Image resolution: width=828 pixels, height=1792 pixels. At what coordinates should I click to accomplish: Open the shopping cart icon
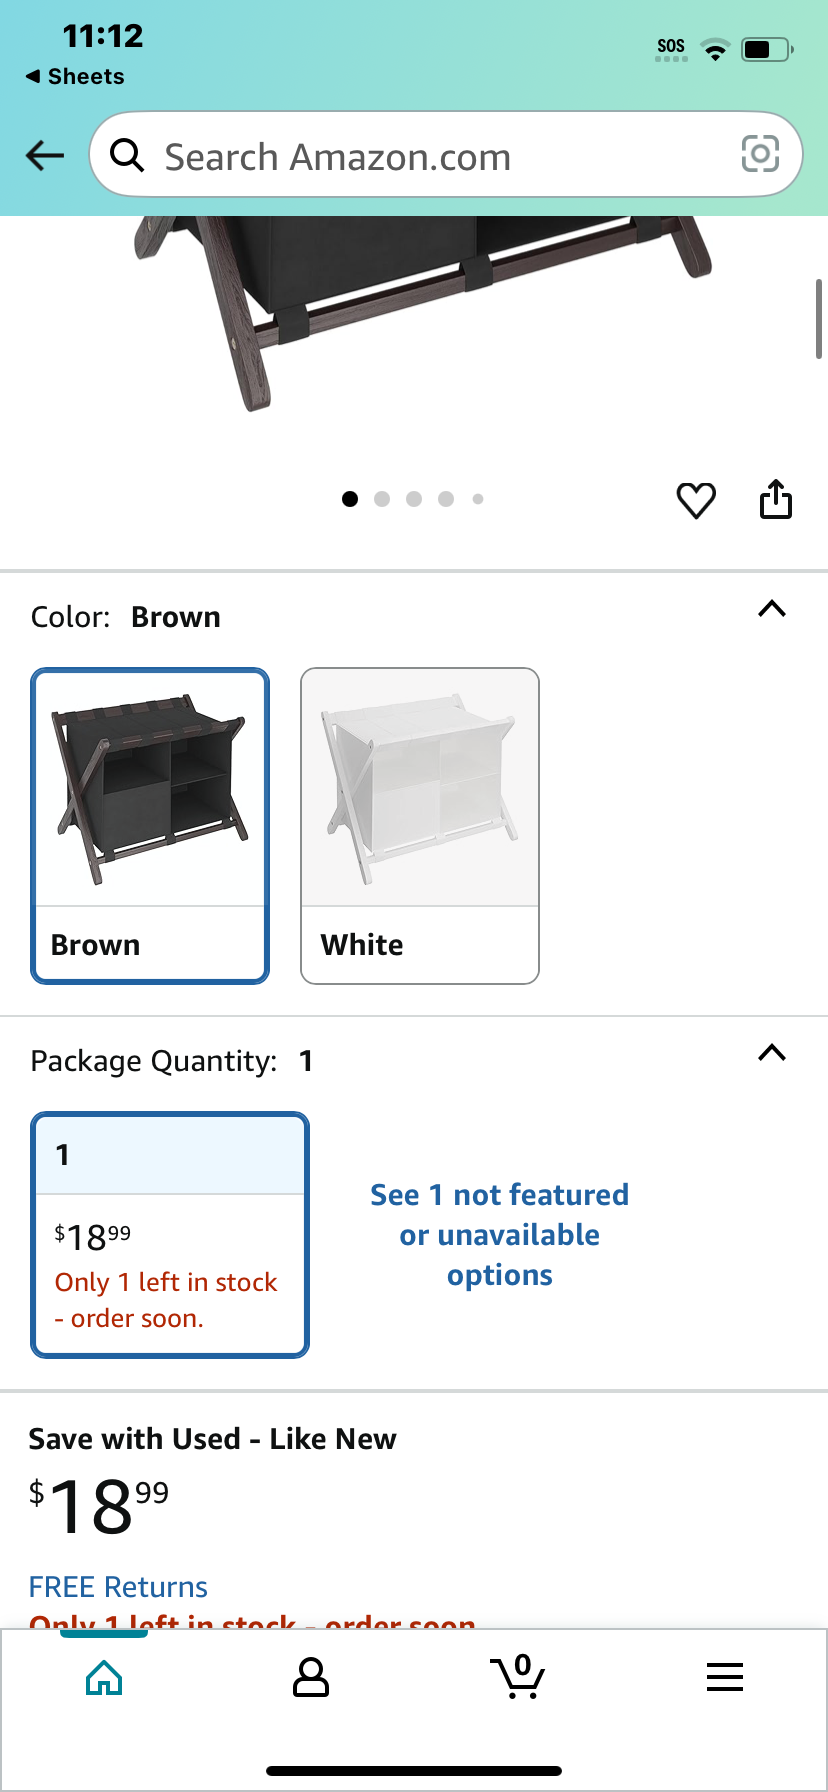point(518,1677)
